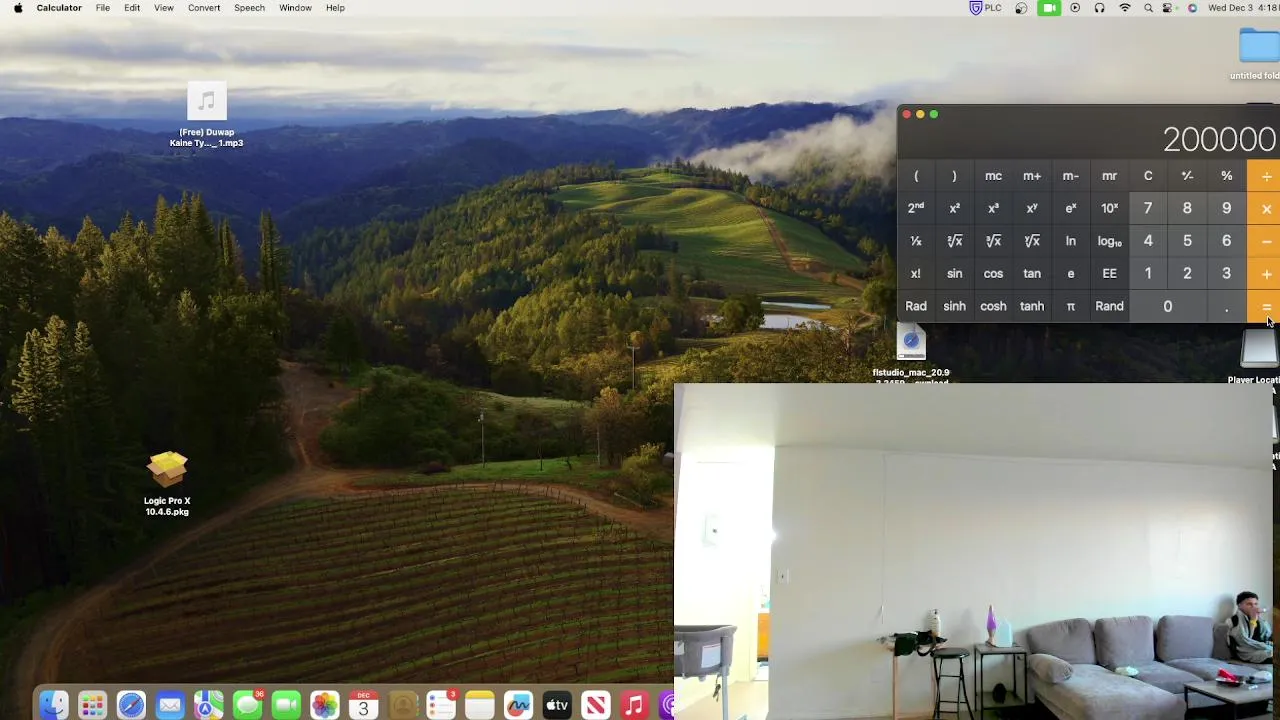The image size is (1280, 720).
Task: Open the Convert menu
Action: pos(204,8)
